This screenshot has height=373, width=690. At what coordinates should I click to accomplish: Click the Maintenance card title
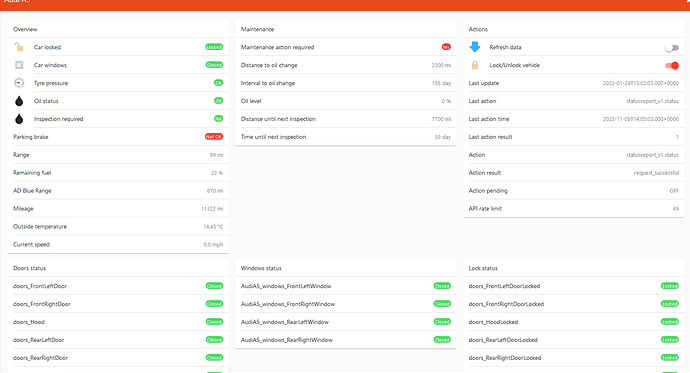pos(257,29)
